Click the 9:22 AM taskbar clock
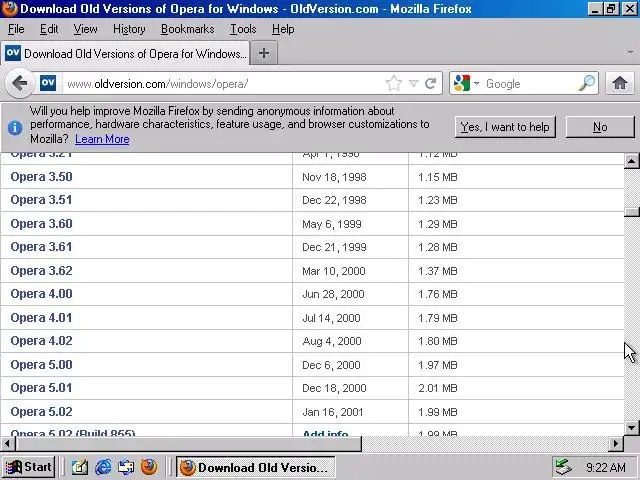This screenshot has width=640, height=480. click(606, 467)
